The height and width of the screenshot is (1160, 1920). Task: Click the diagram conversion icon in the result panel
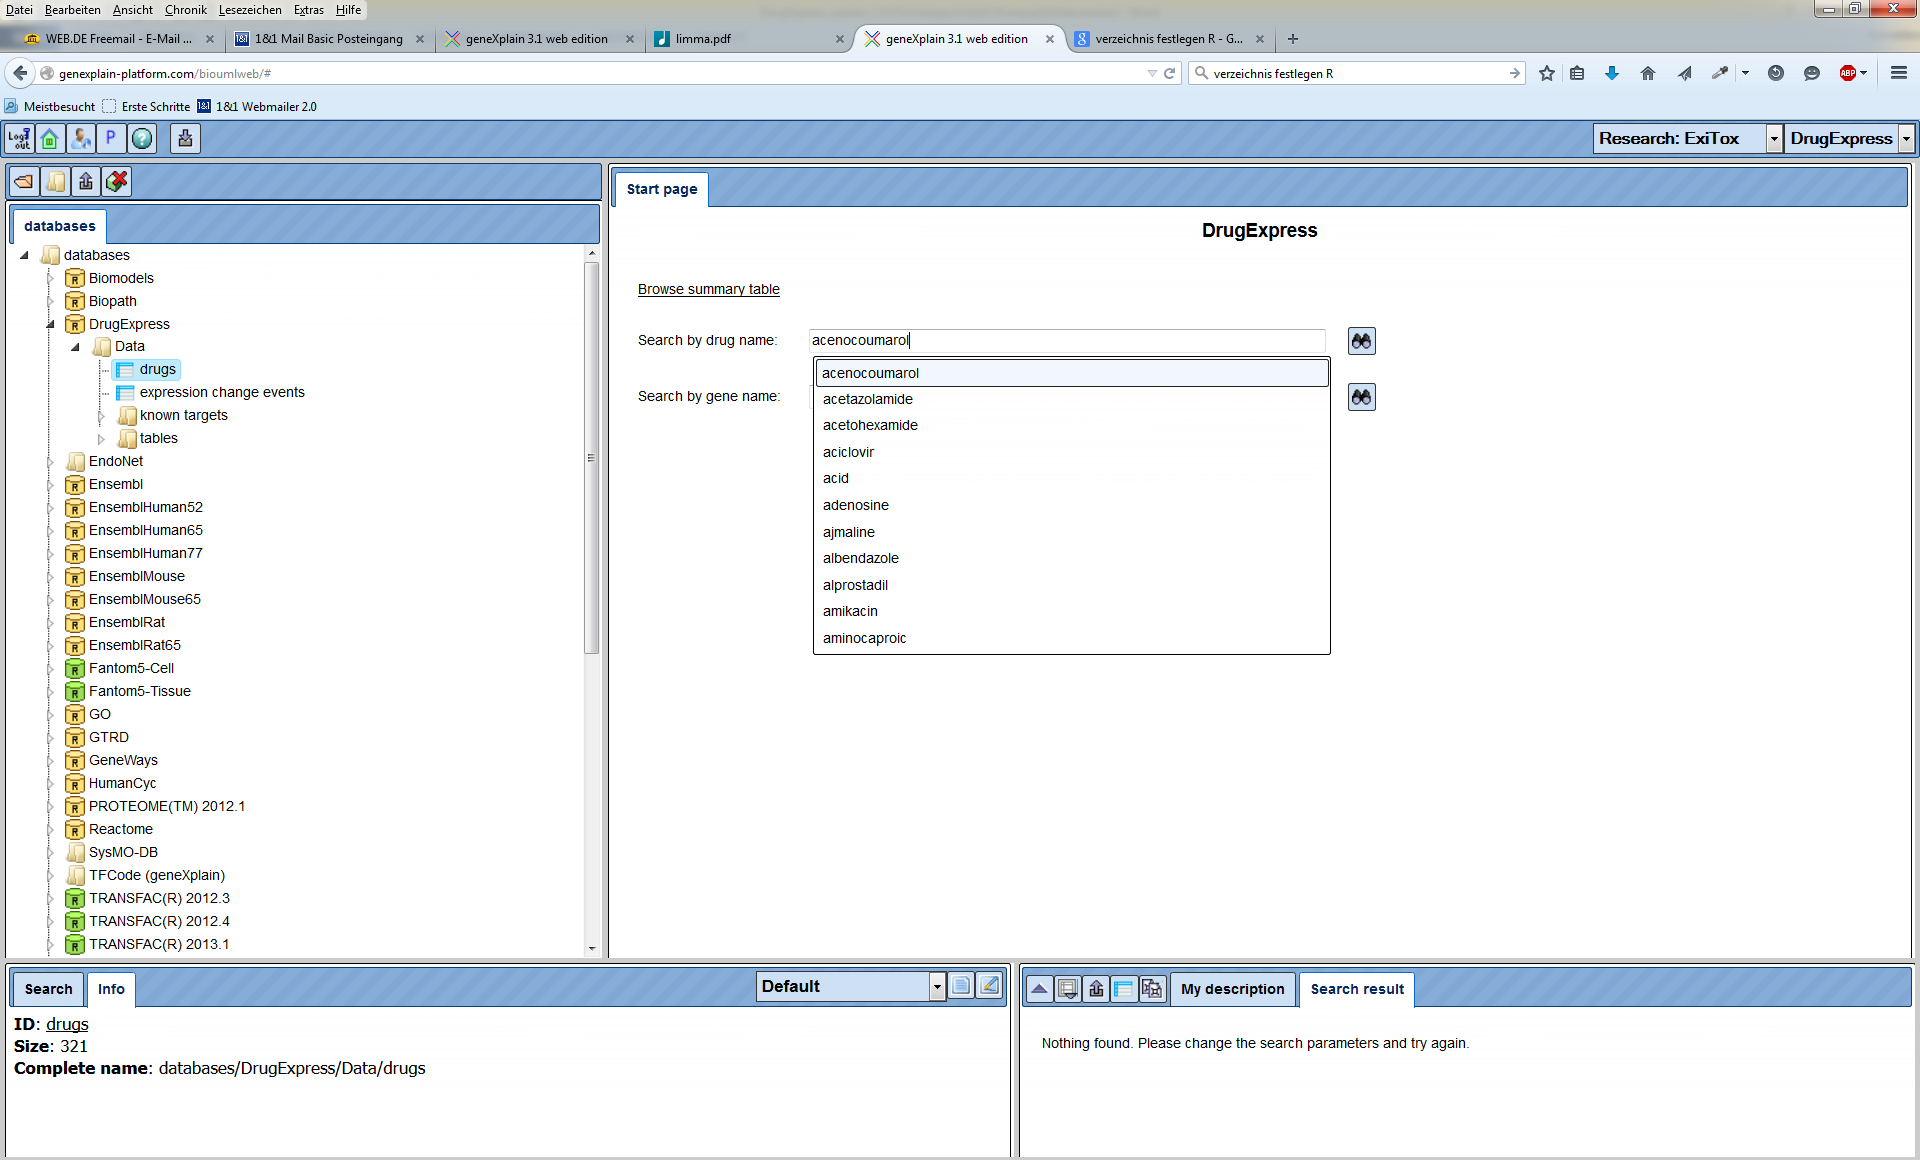pos(1152,989)
